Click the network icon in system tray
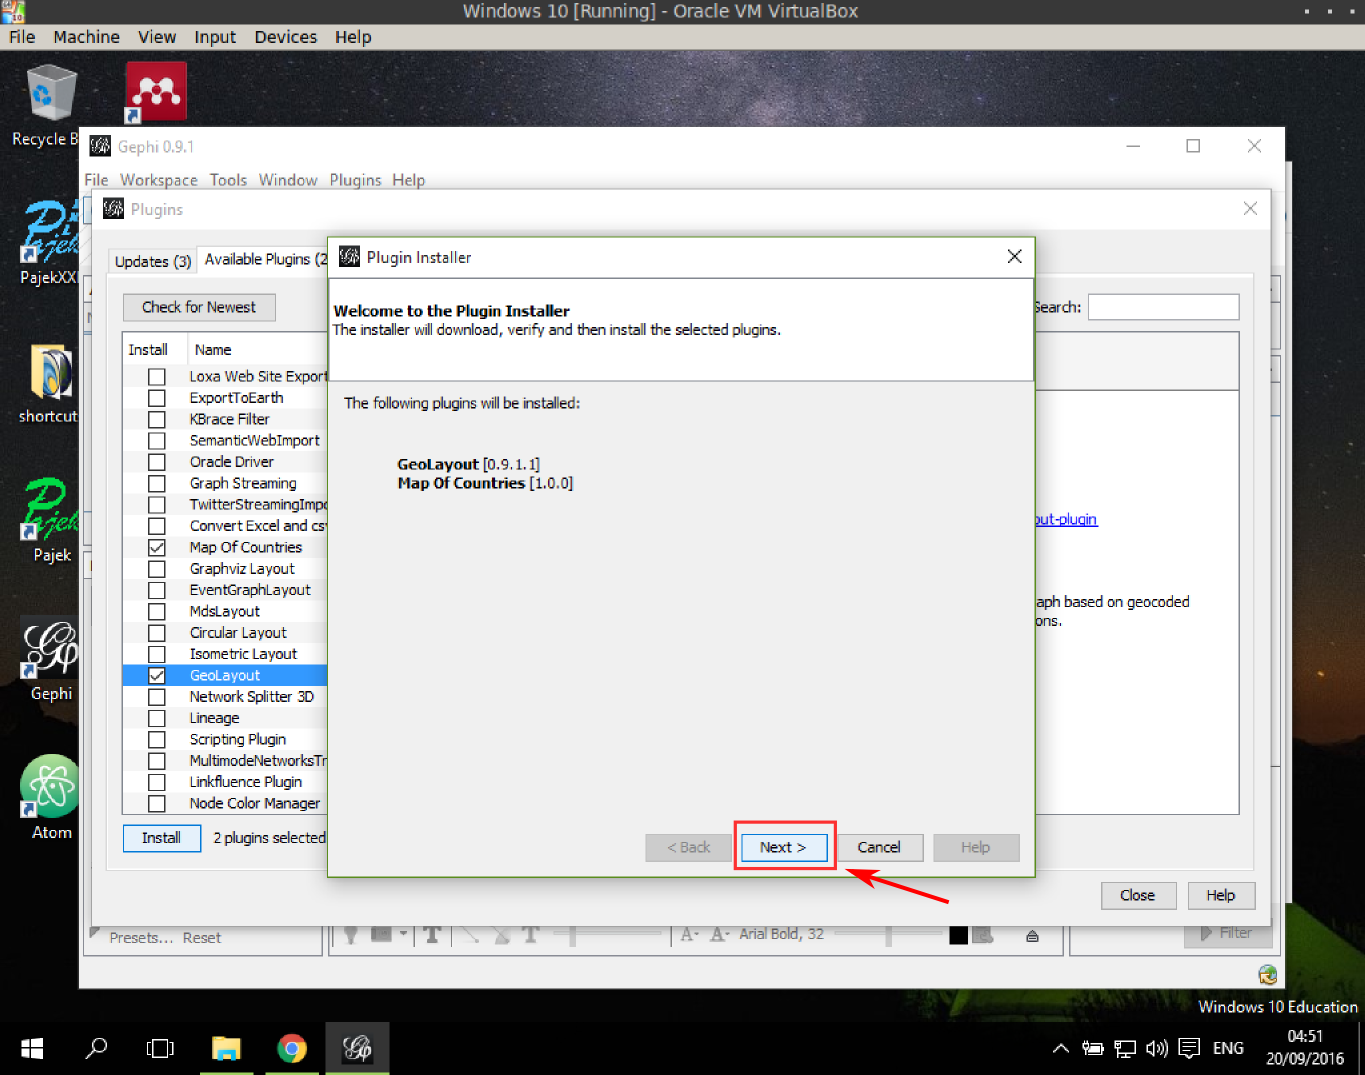The image size is (1365, 1075). 1125,1048
